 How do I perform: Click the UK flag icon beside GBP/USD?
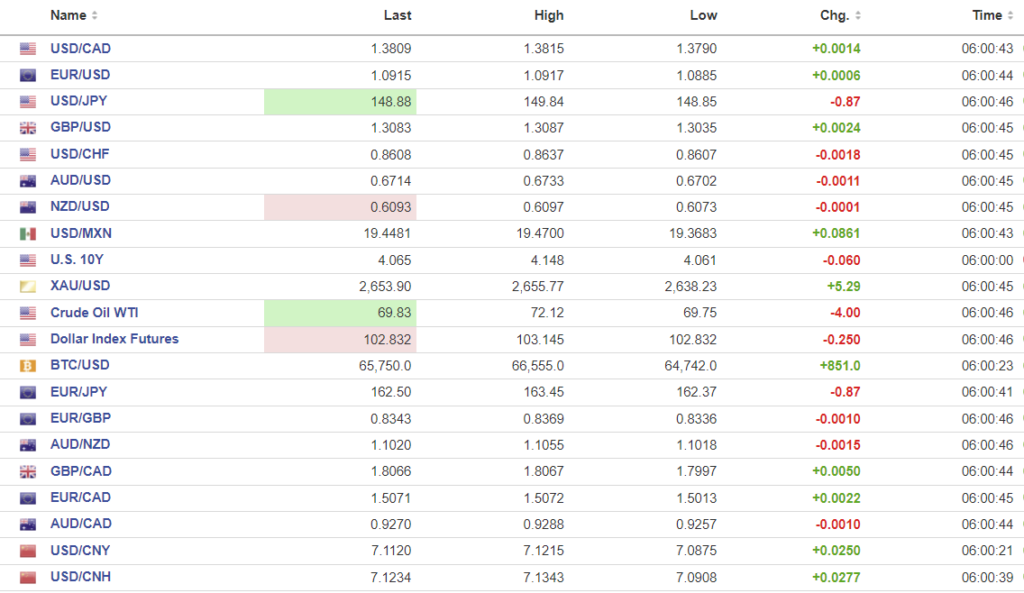[28, 128]
